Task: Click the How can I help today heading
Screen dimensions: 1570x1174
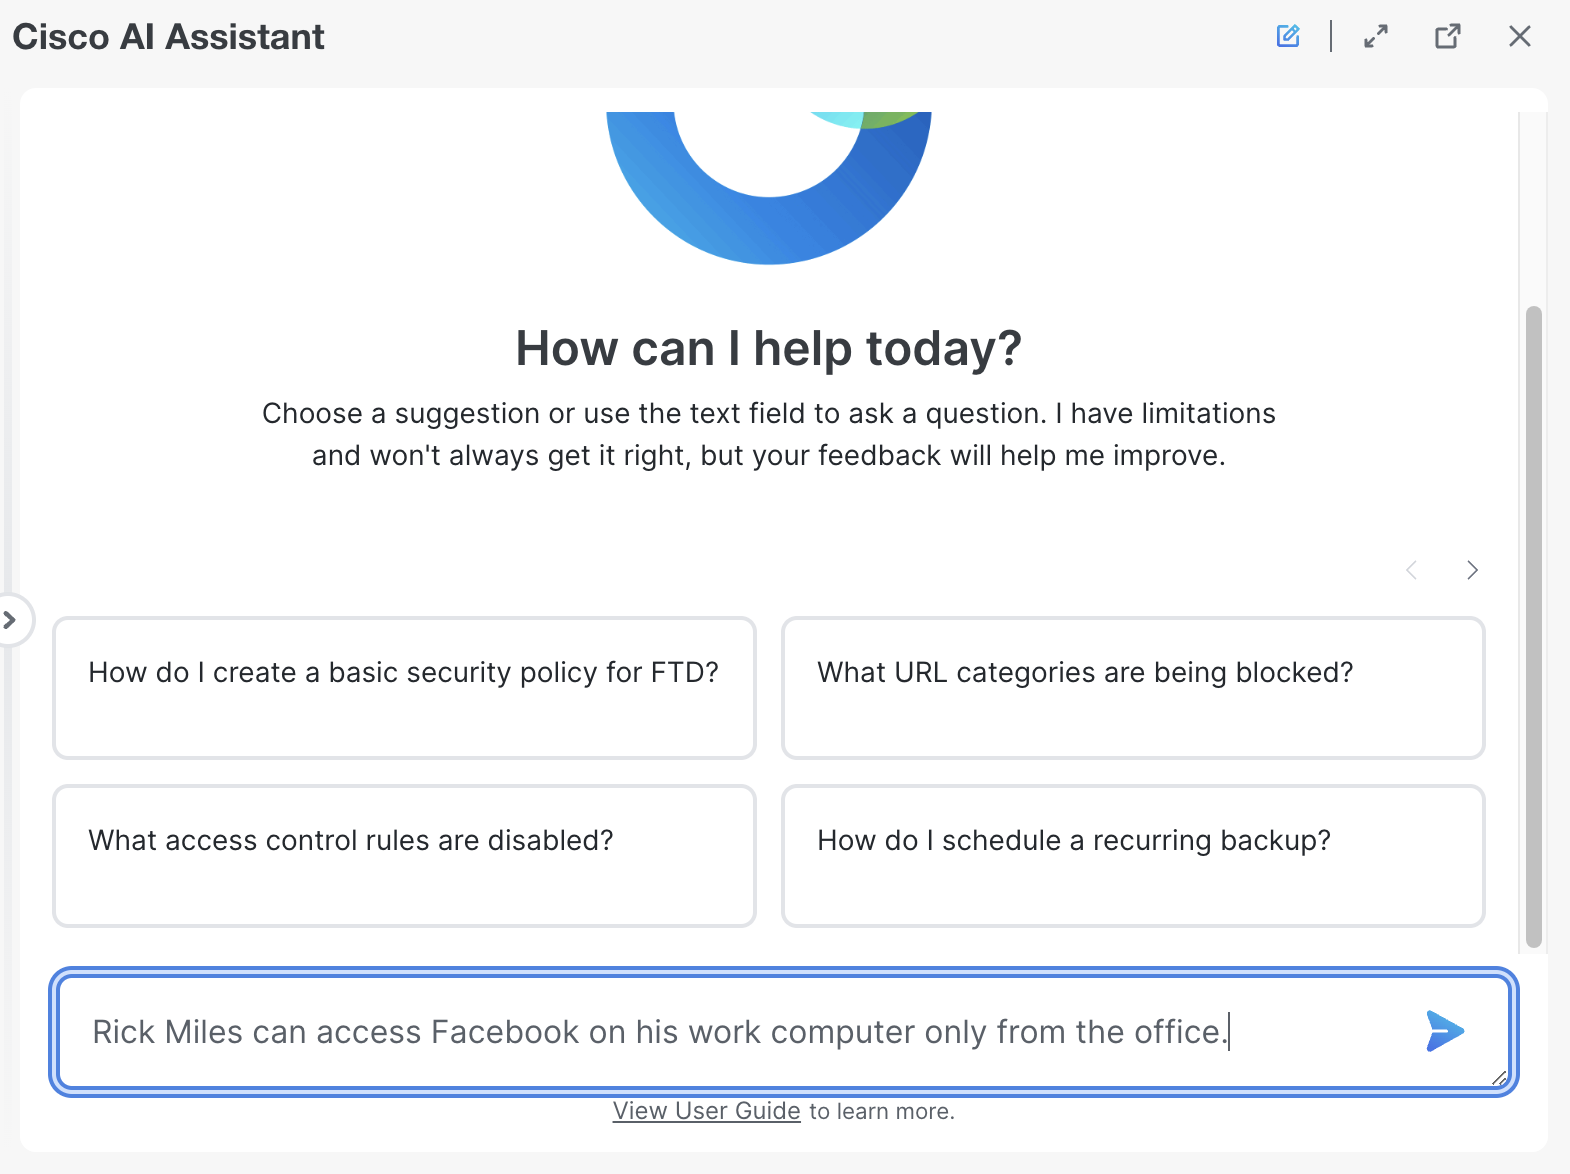Action: tap(768, 349)
